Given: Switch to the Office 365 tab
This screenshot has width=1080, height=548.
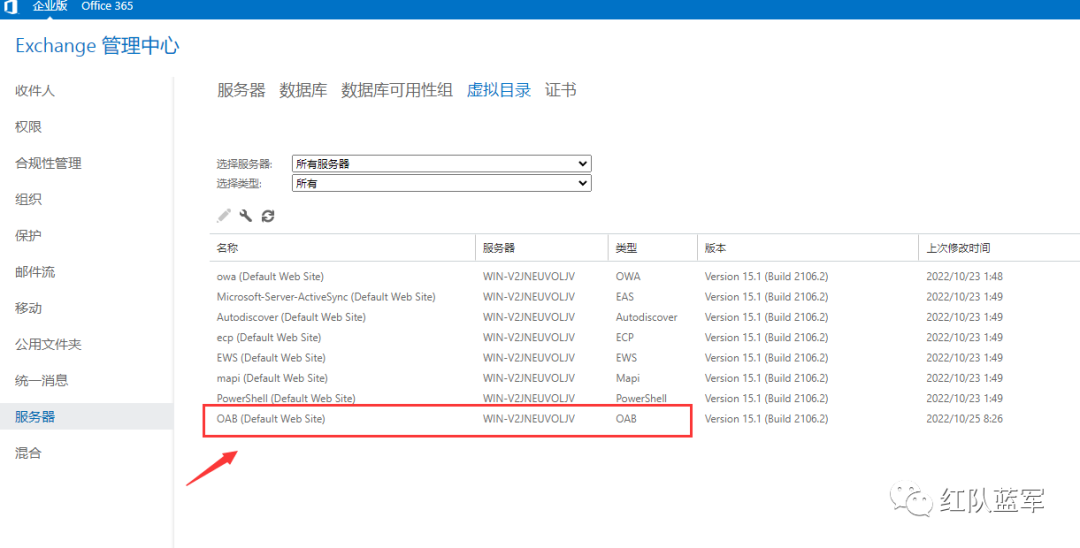Looking at the screenshot, I should (107, 6).
